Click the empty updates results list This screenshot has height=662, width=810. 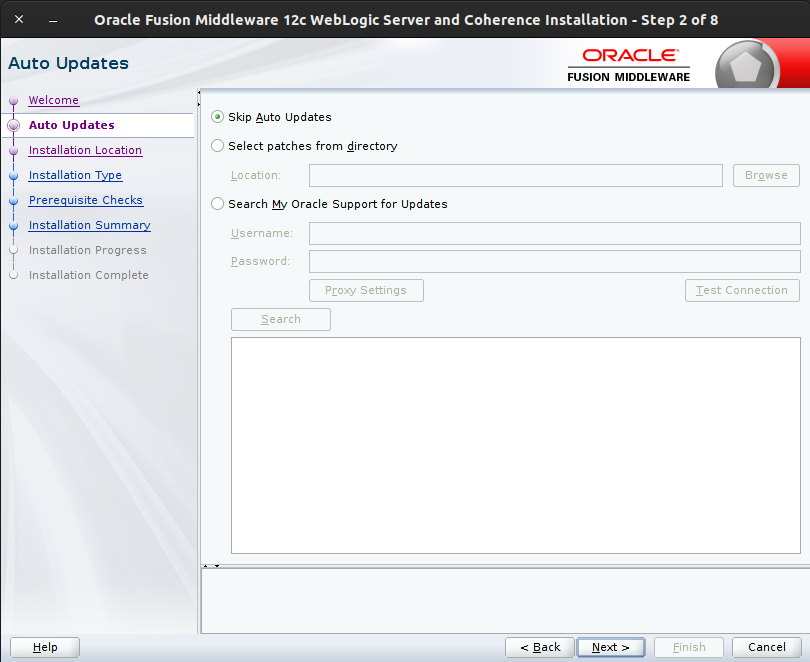click(x=516, y=446)
